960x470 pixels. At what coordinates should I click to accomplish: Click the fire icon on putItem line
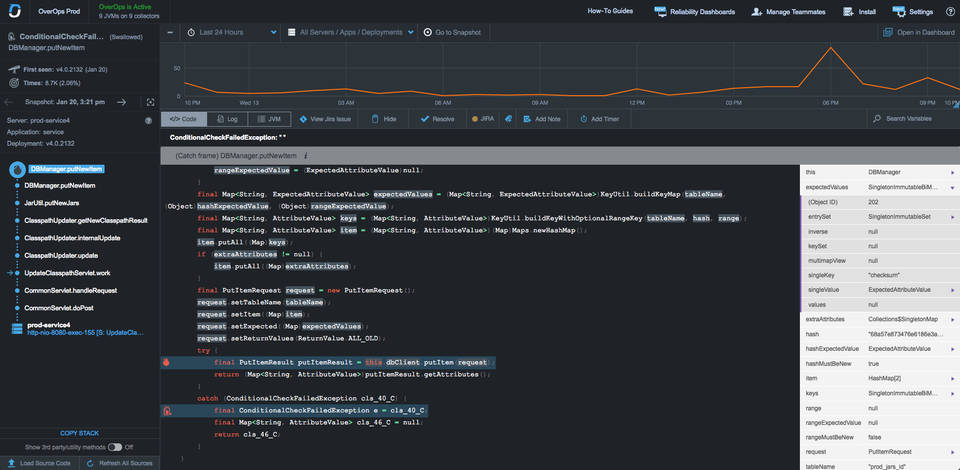[167, 363]
